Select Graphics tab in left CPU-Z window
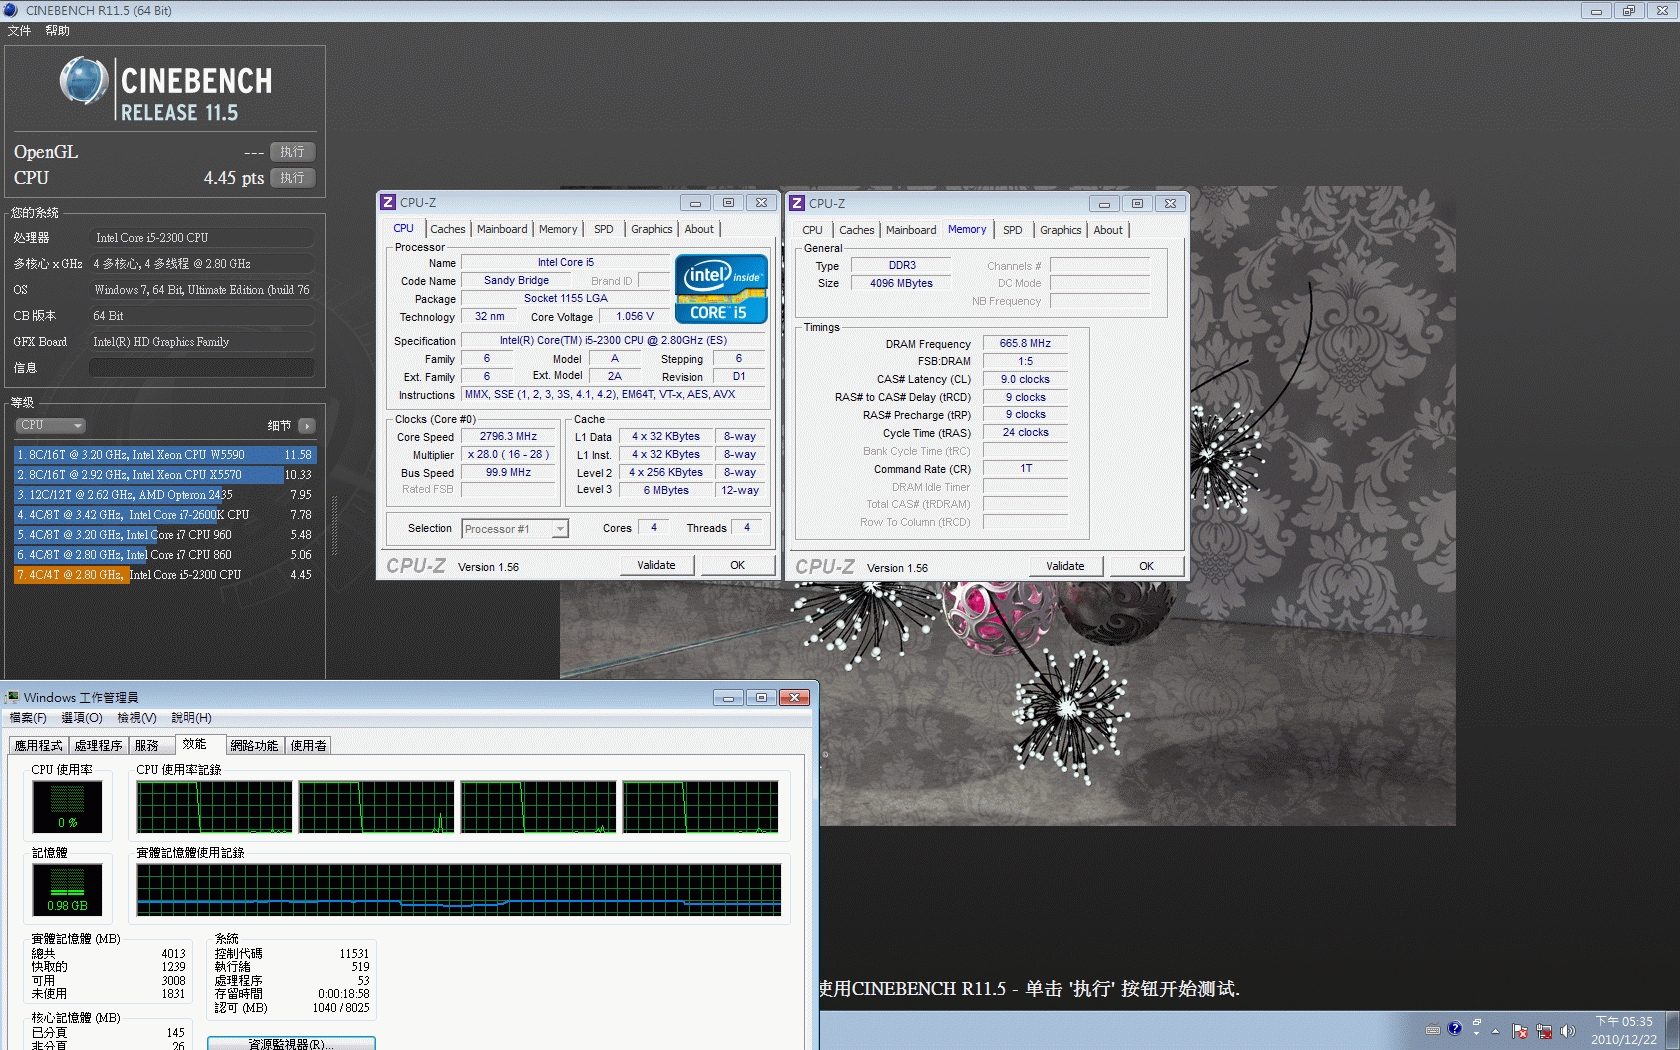 coord(651,229)
